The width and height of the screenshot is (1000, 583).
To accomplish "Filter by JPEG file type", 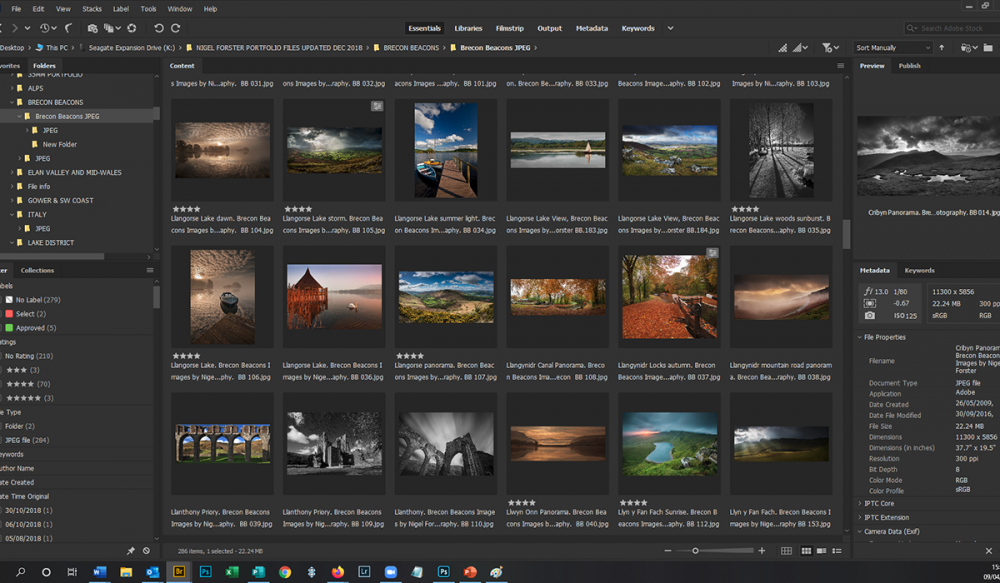I will click(27, 440).
